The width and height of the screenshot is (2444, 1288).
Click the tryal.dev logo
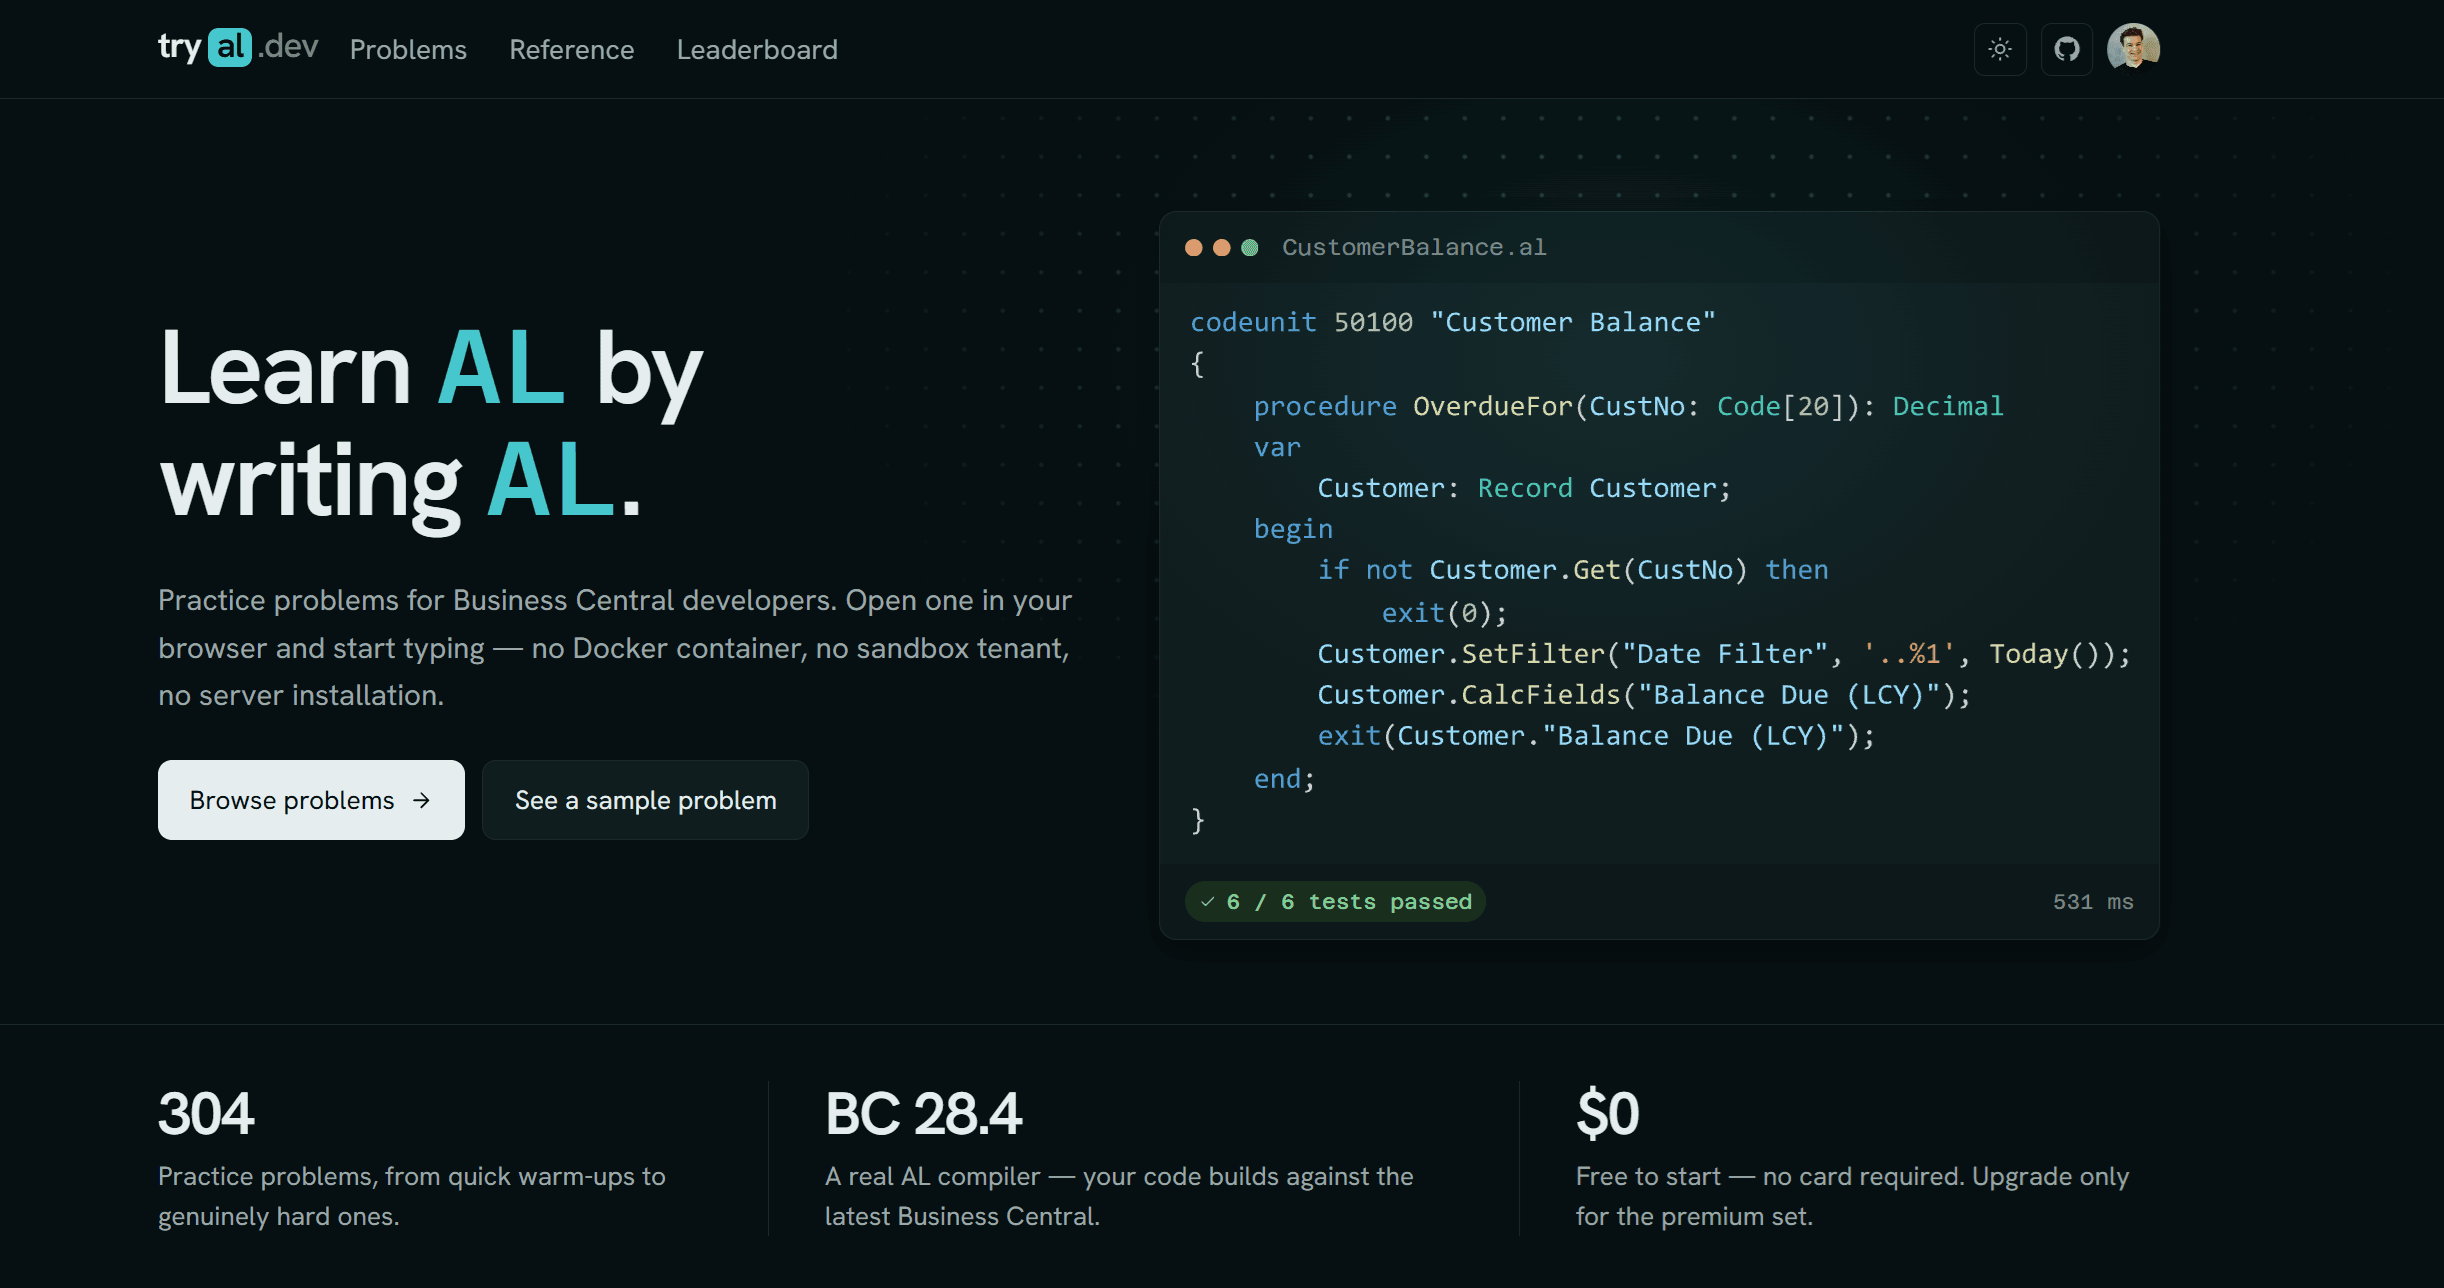pyautogui.click(x=238, y=48)
